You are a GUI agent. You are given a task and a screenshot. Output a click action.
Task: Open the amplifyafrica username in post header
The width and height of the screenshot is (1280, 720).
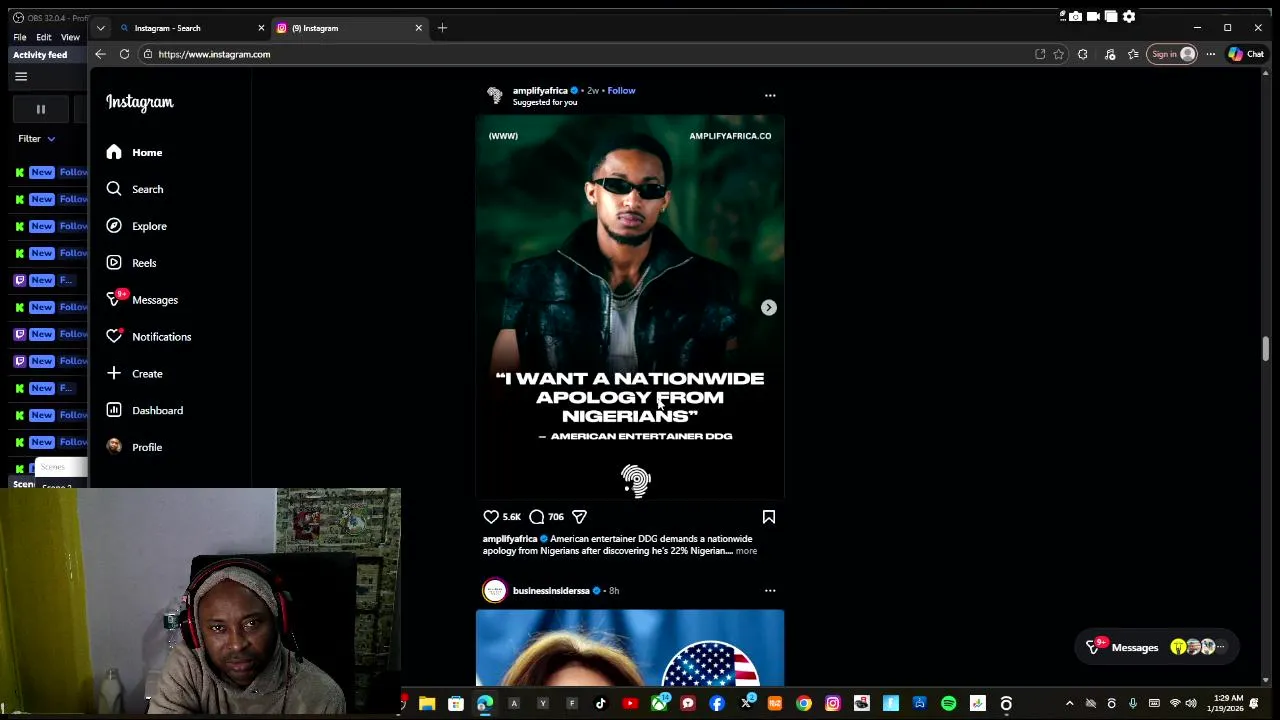540,91
